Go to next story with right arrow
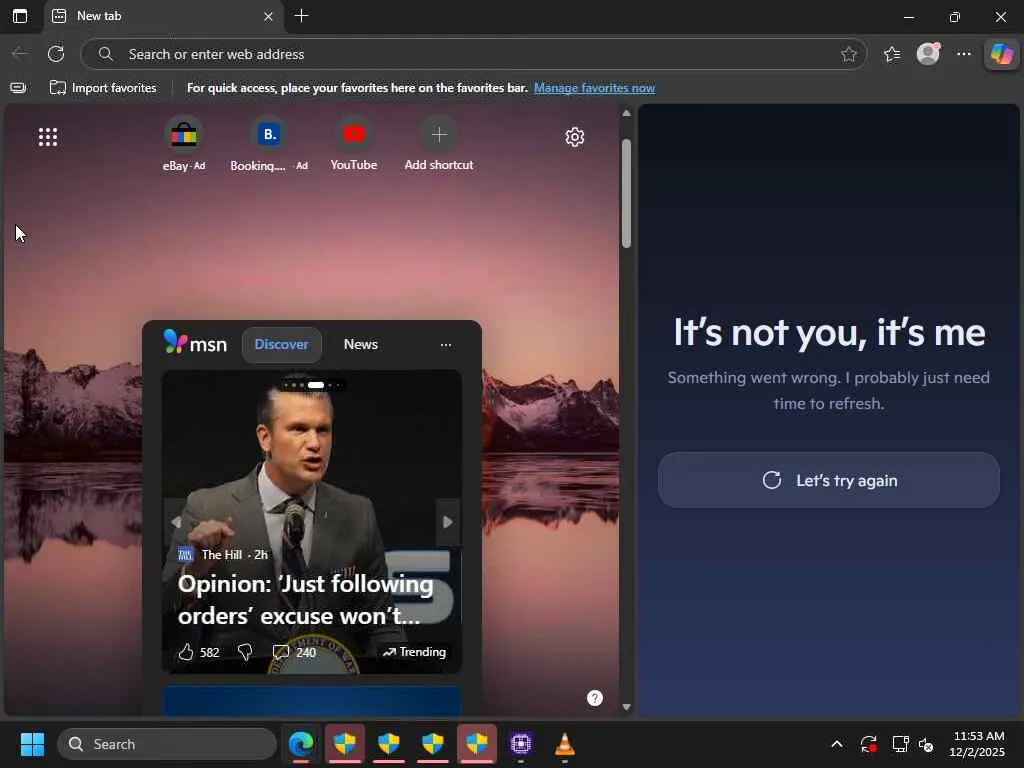This screenshot has width=1024, height=768. 447,522
